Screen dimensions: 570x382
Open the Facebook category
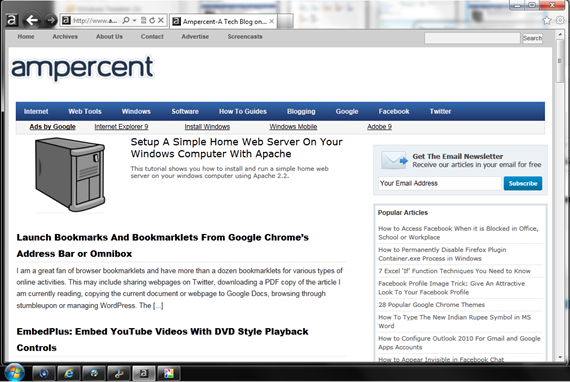(394, 112)
